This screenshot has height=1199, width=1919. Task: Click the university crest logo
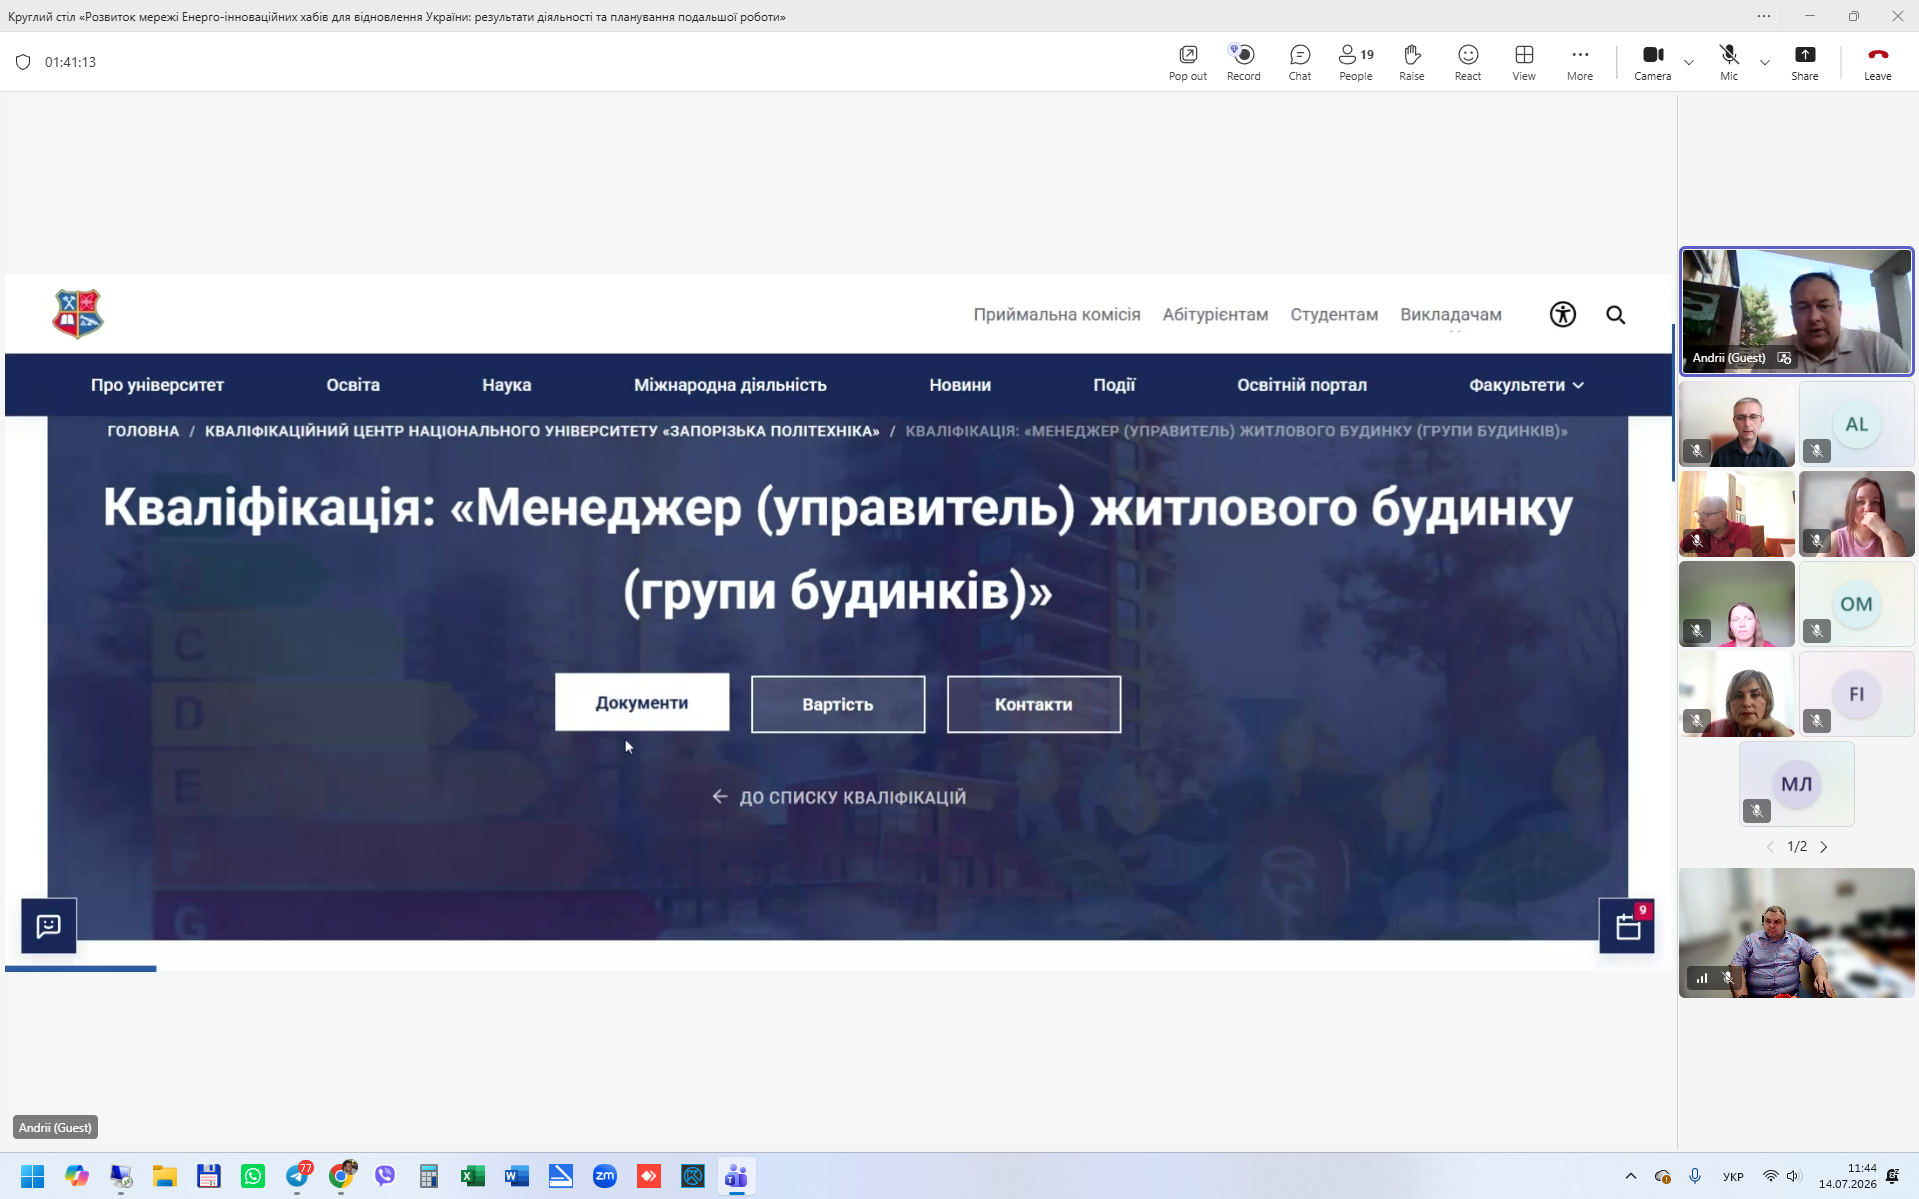[x=78, y=314]
